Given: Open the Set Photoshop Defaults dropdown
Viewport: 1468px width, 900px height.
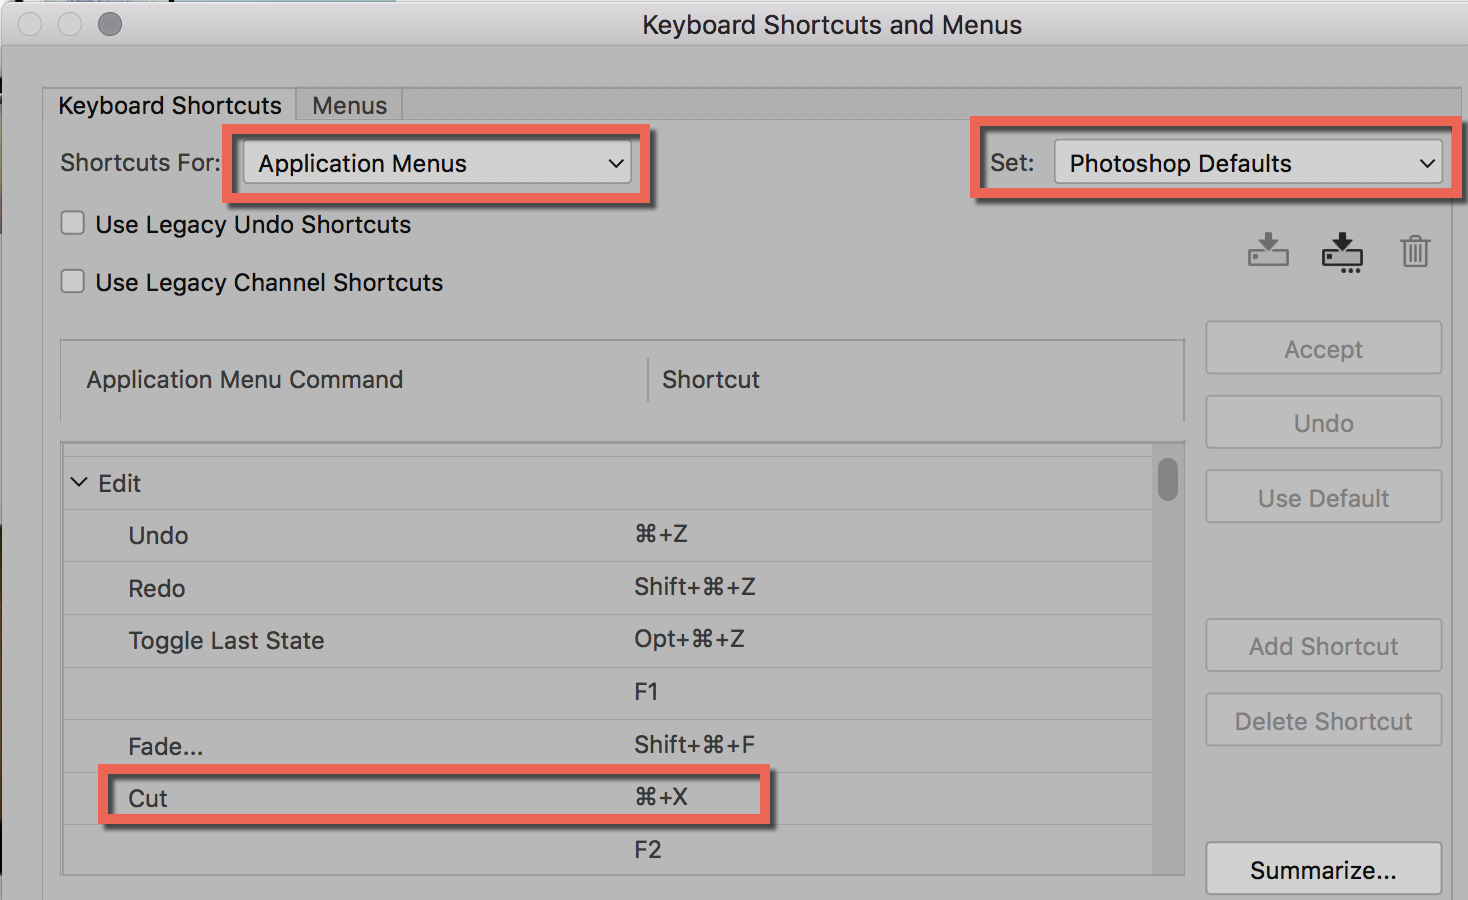Looking at the screenshot, I should (x=1248, y=163).
